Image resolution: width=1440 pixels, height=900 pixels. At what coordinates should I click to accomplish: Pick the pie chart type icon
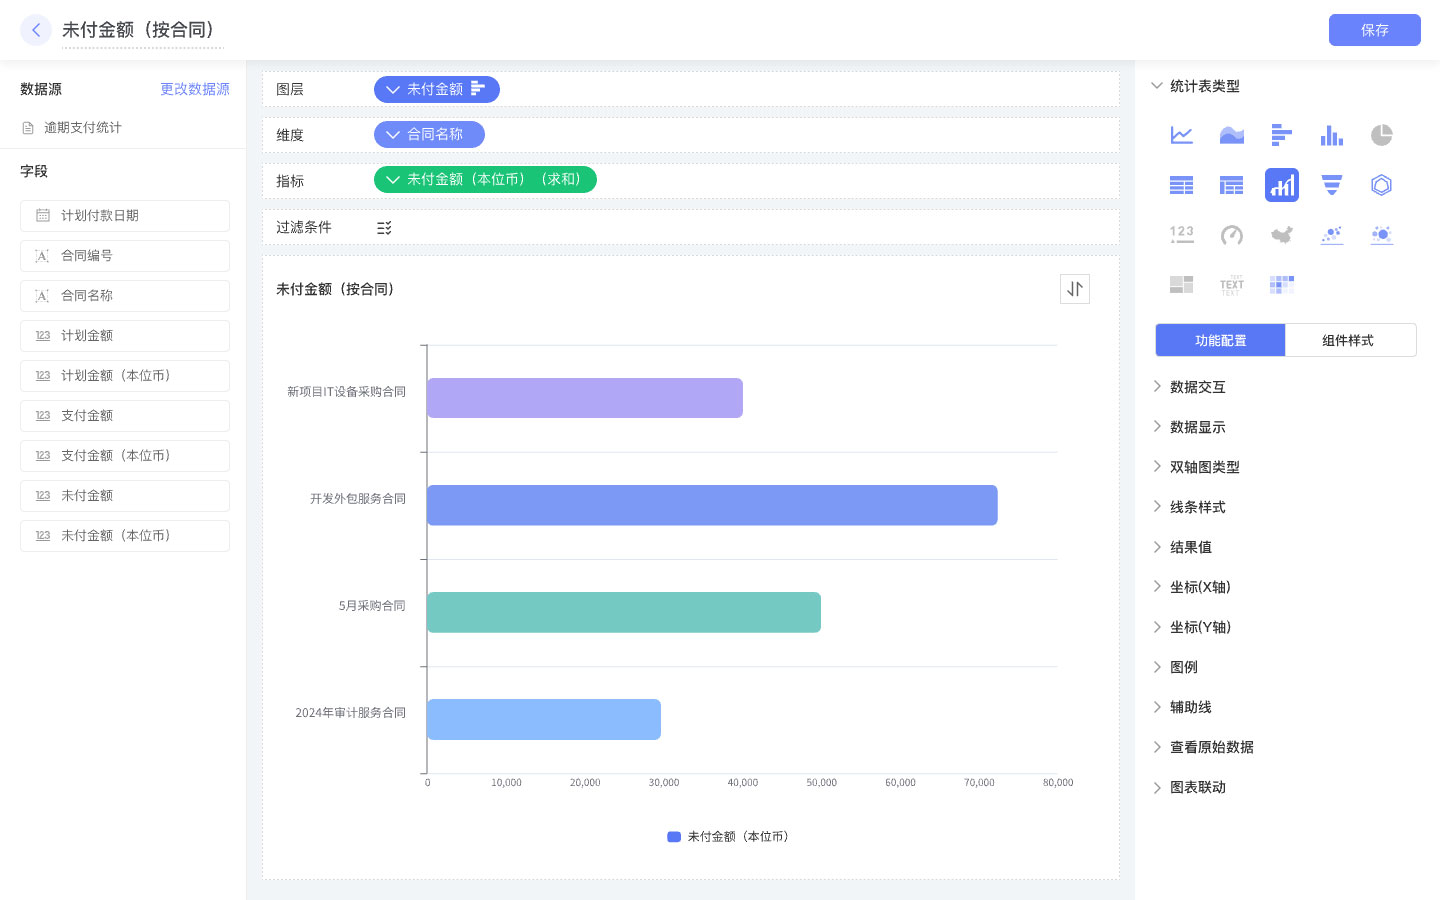pyautogui.click(x=1381, y=135)
